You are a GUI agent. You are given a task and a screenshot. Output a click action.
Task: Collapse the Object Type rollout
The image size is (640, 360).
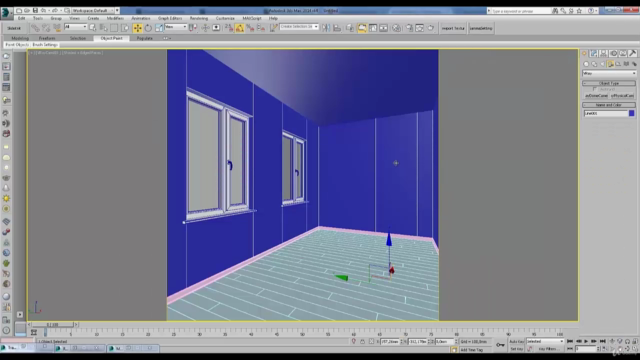[609, 83]
